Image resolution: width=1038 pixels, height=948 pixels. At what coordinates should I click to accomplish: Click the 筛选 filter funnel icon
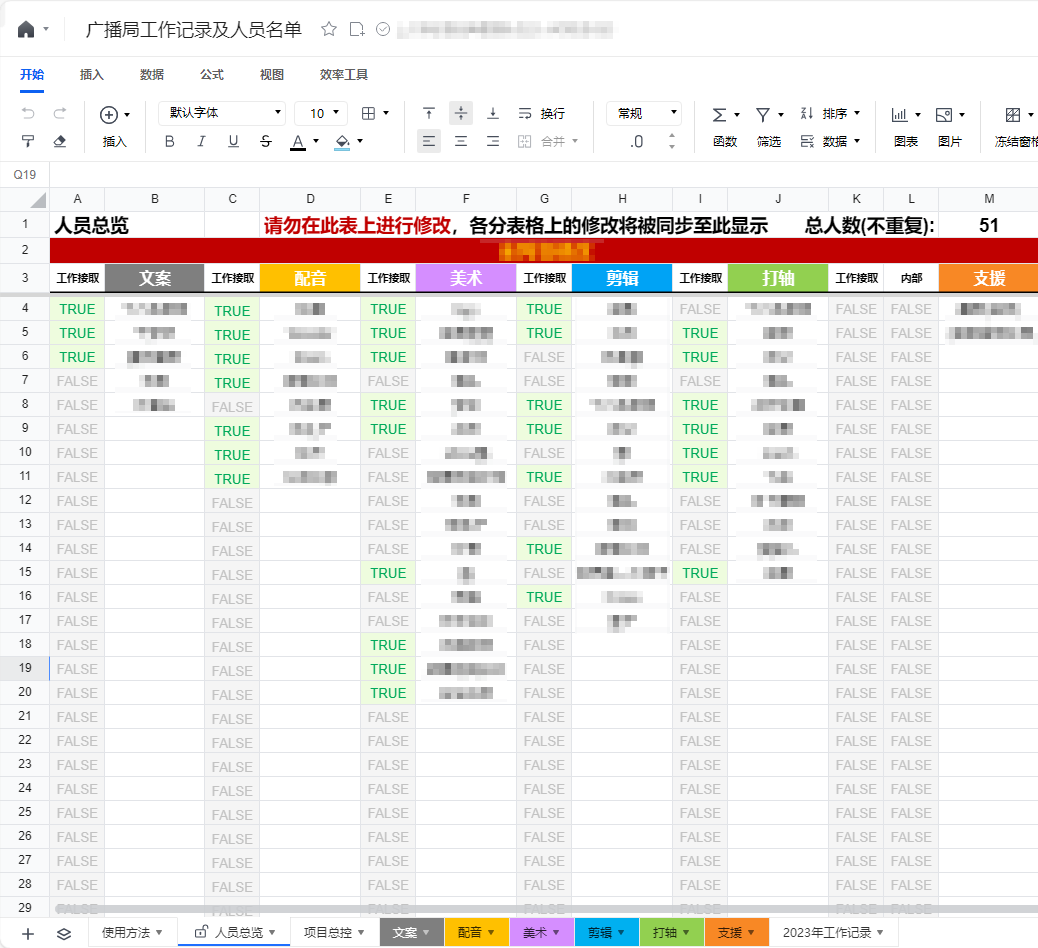(763, 114)
